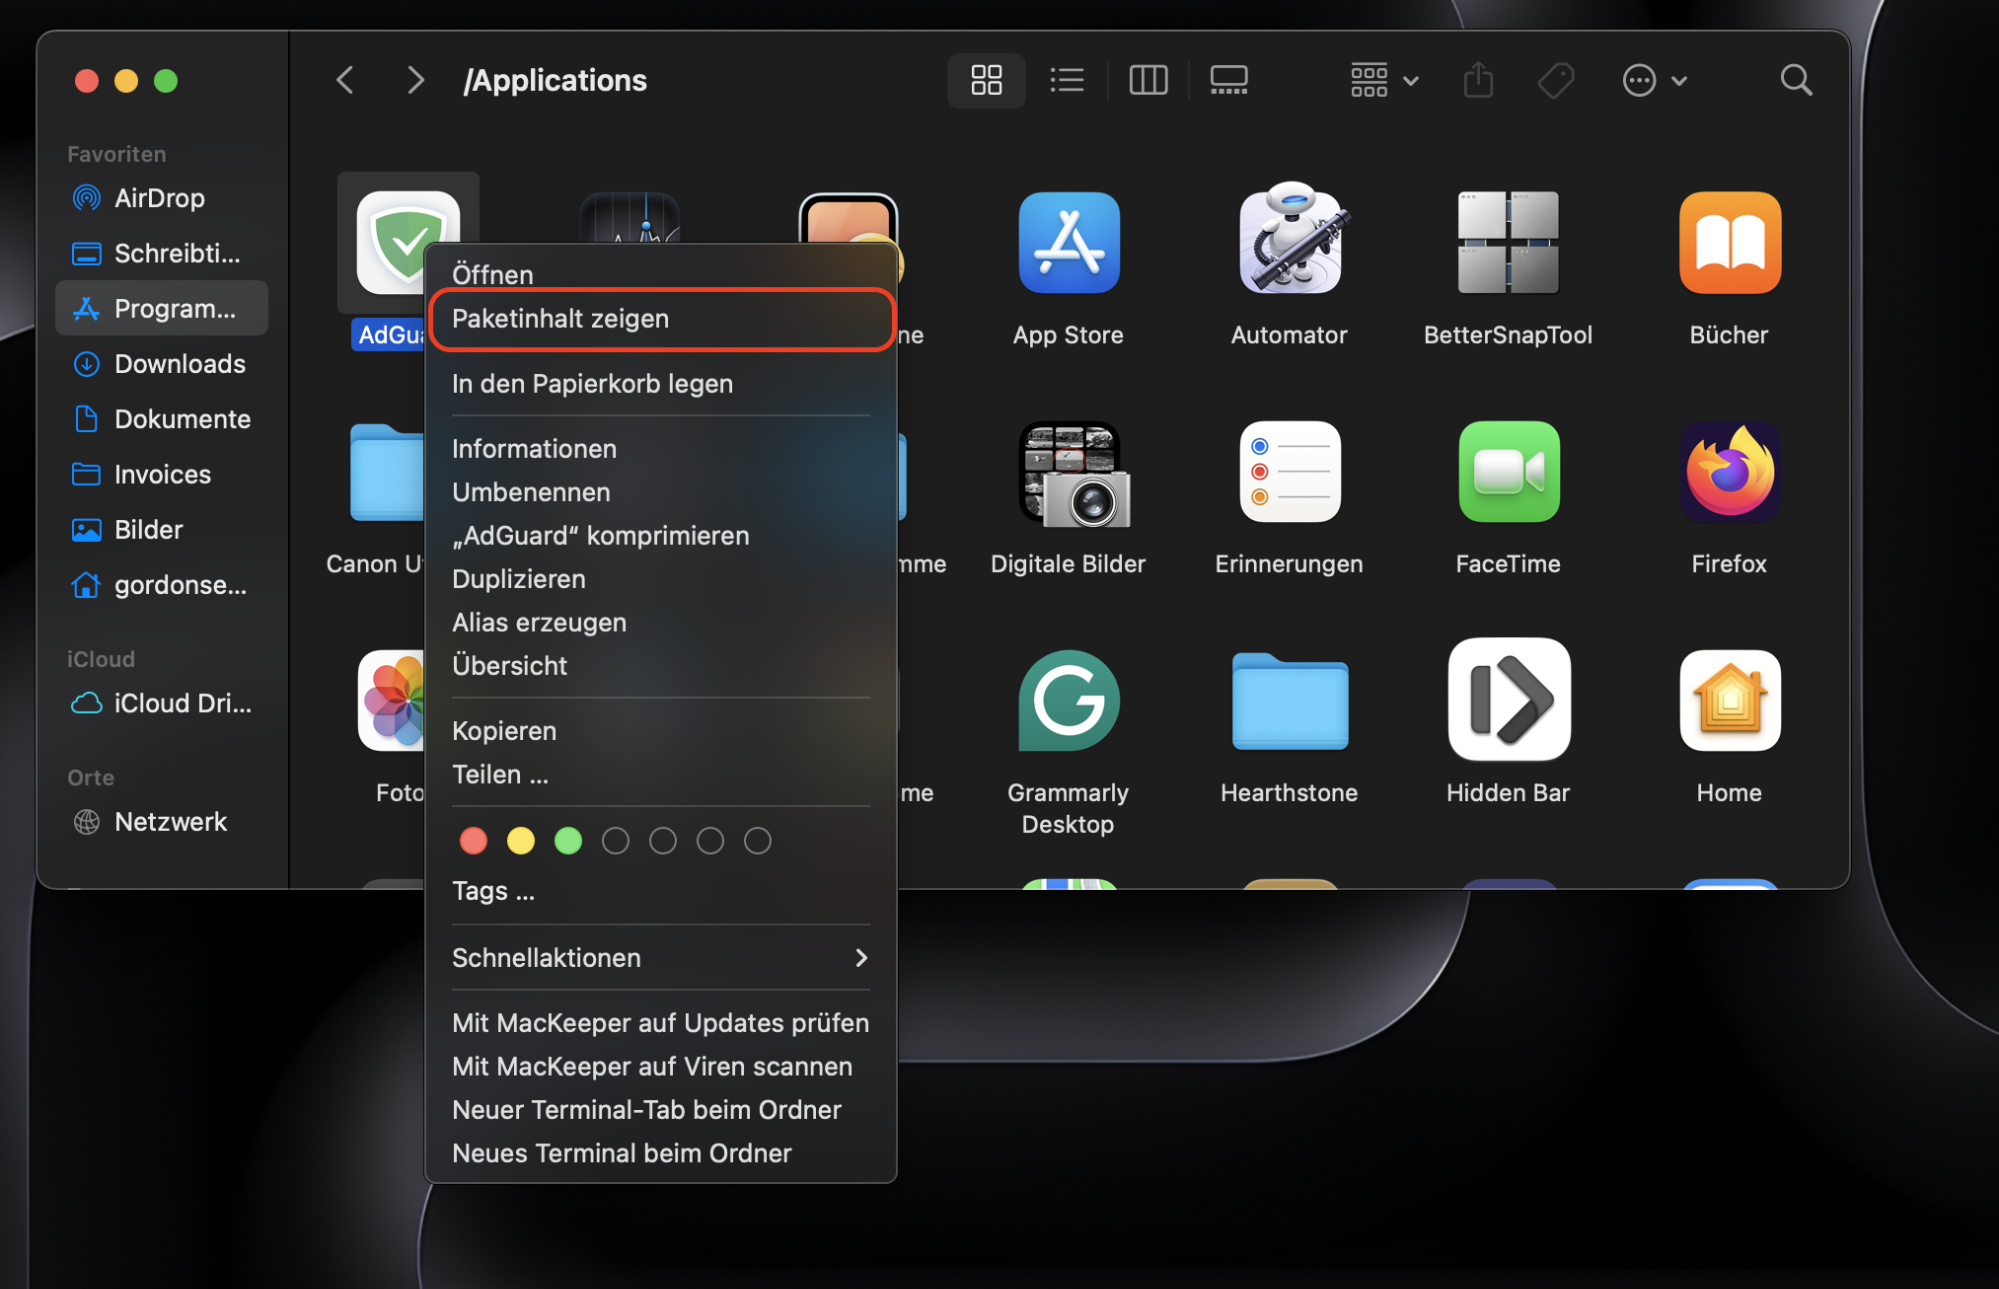The height and width of the screenshot is (1289, 1999).
Task: Choose Duplizieren from context menu
Action: click(661, 579)
